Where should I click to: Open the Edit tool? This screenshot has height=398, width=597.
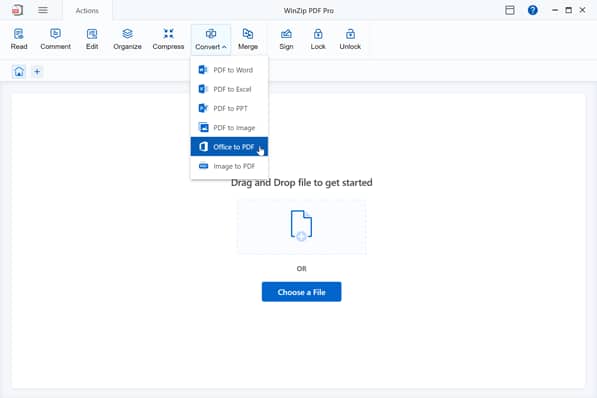coord(92,39)
